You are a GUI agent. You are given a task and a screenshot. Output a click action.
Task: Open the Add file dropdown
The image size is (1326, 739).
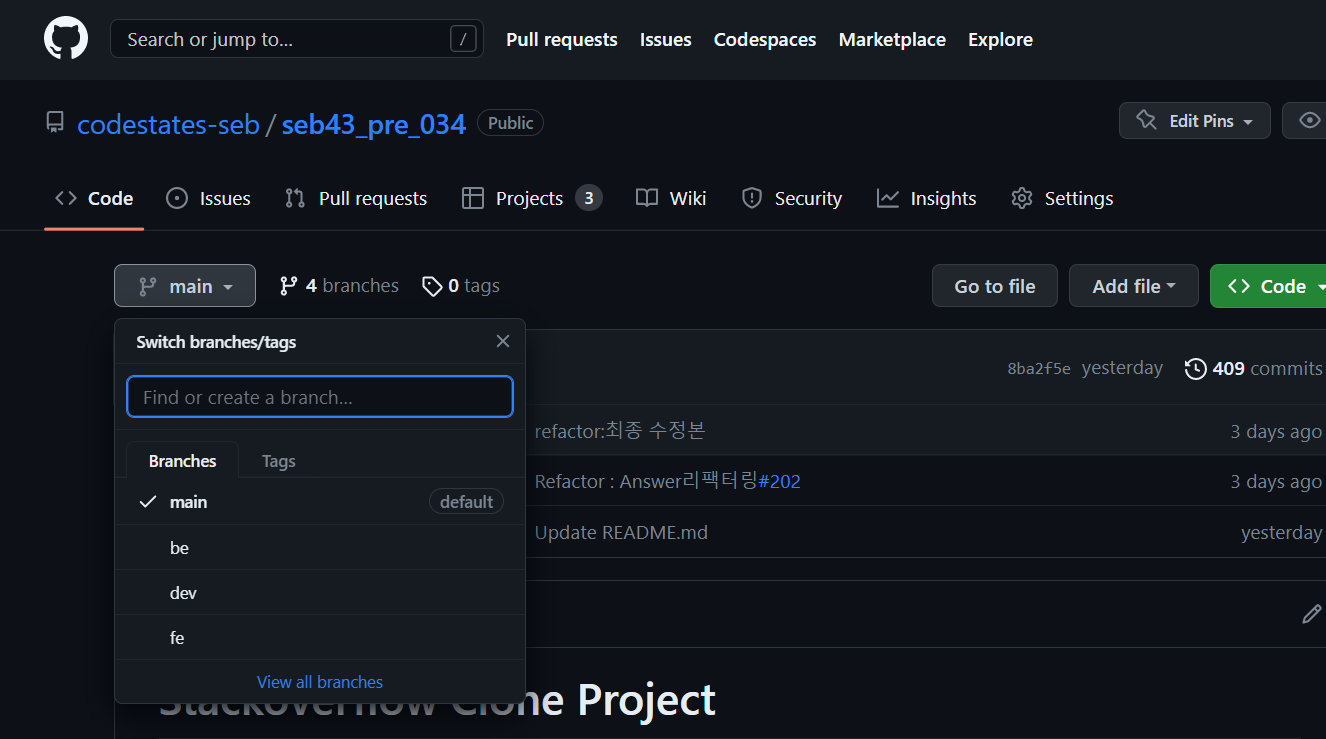(1134, 286)
